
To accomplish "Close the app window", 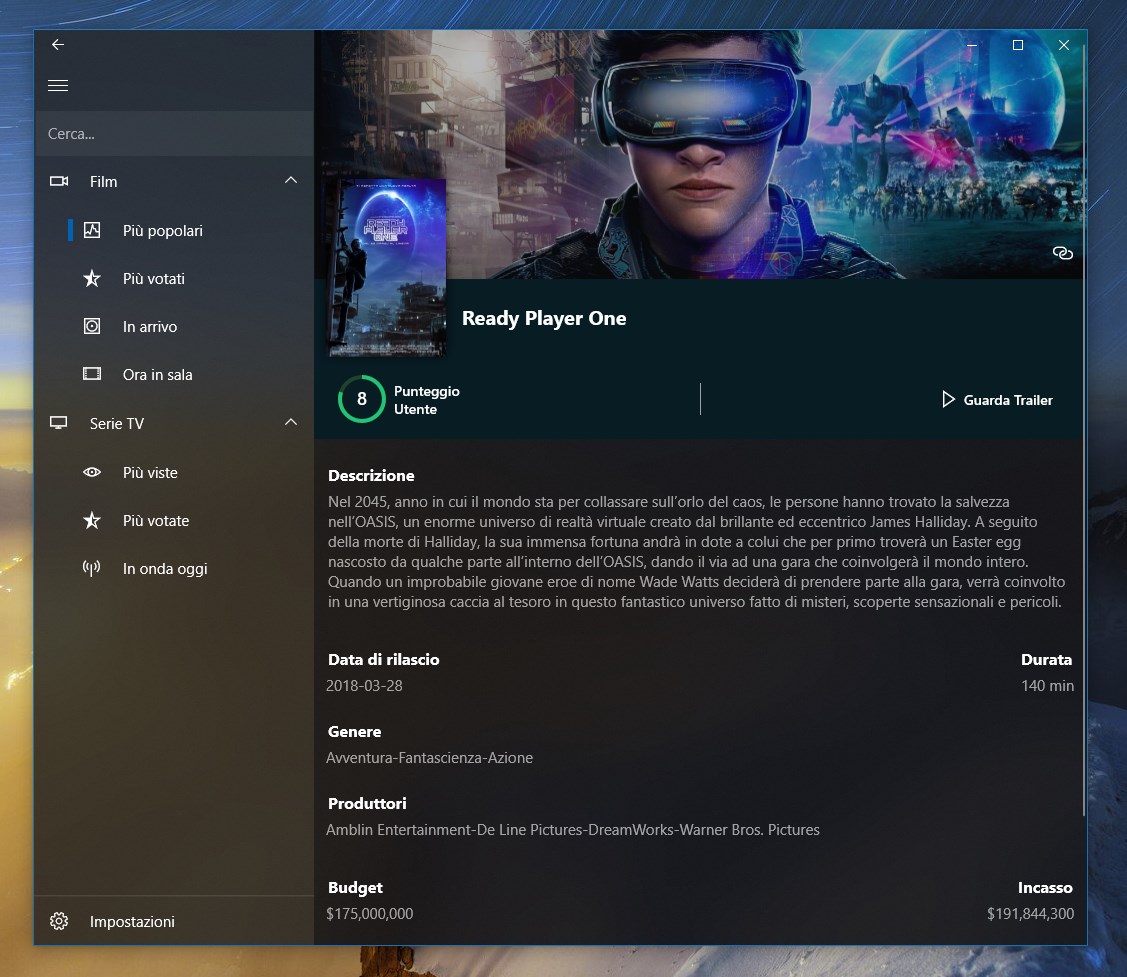I will 1064,45.
